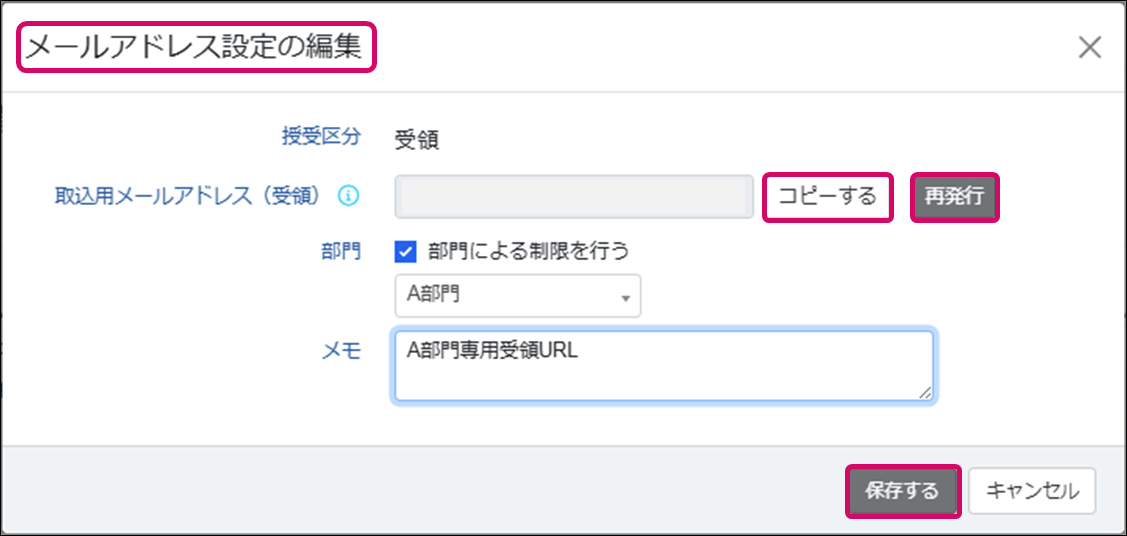
Task: Click the A部門専用受領URL memo text
Action: tap(494, 350)
